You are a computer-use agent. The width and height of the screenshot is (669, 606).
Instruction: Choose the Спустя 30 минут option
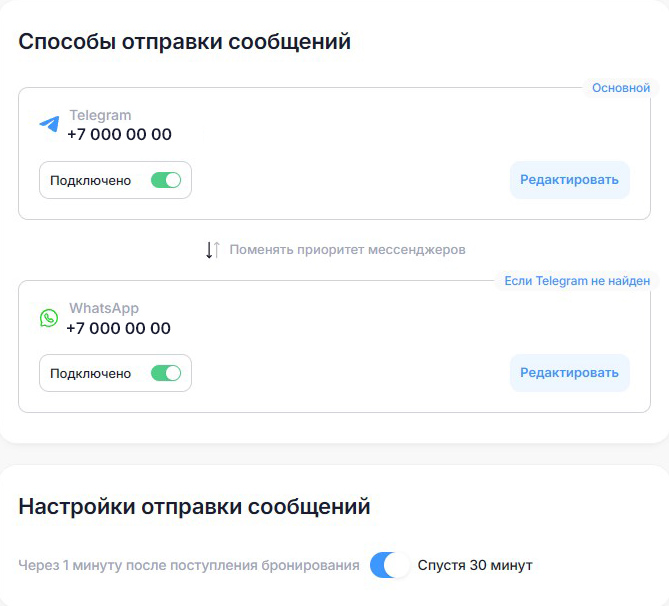pyautogui.click(x=475, y=565)
